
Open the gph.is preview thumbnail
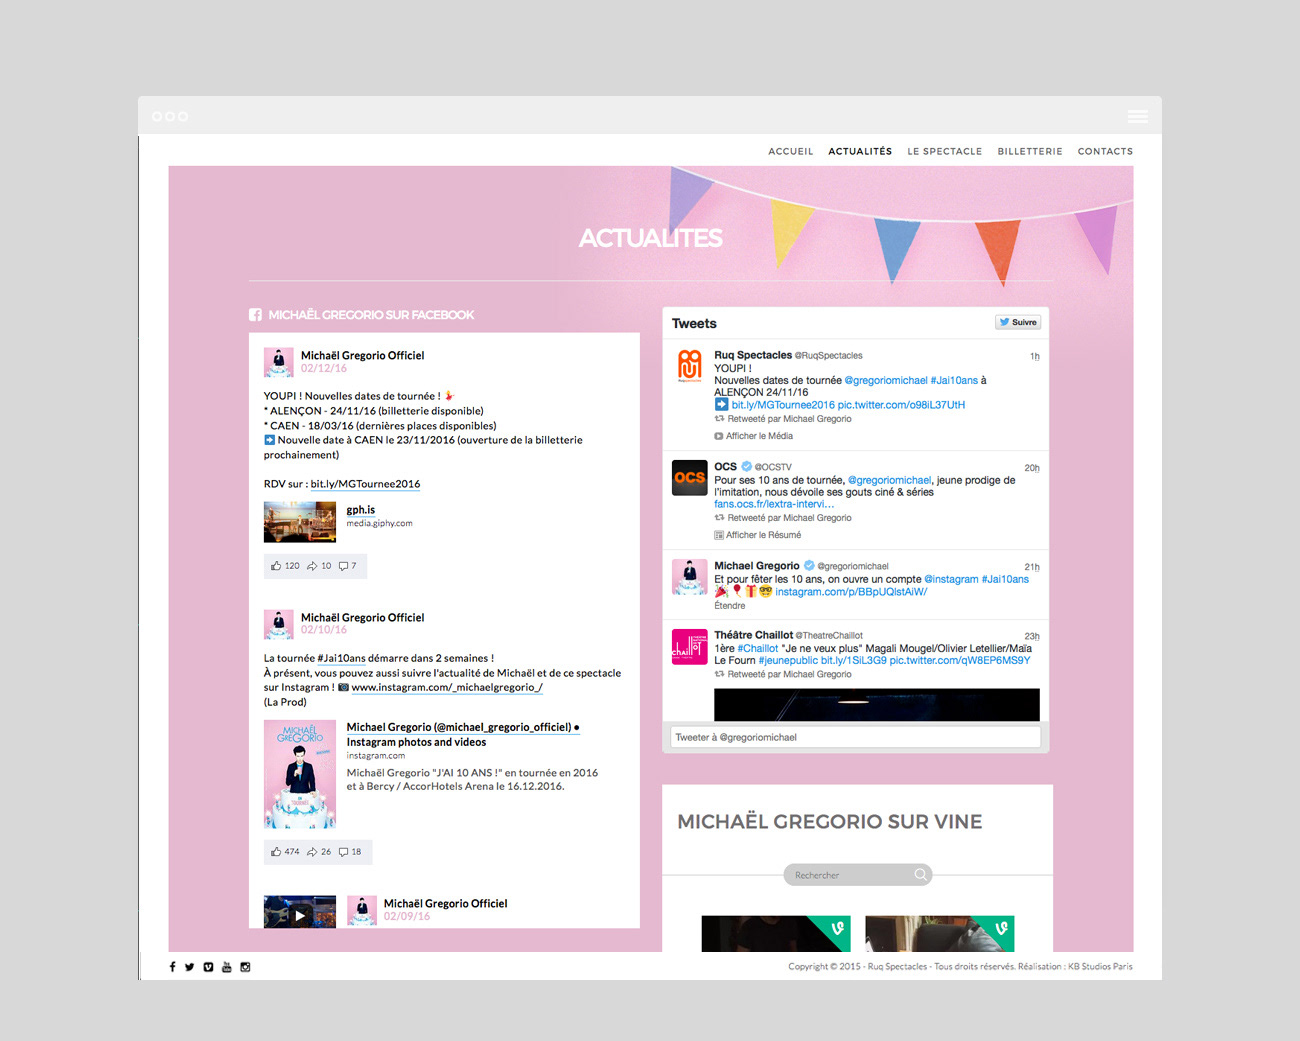point(300,522)
